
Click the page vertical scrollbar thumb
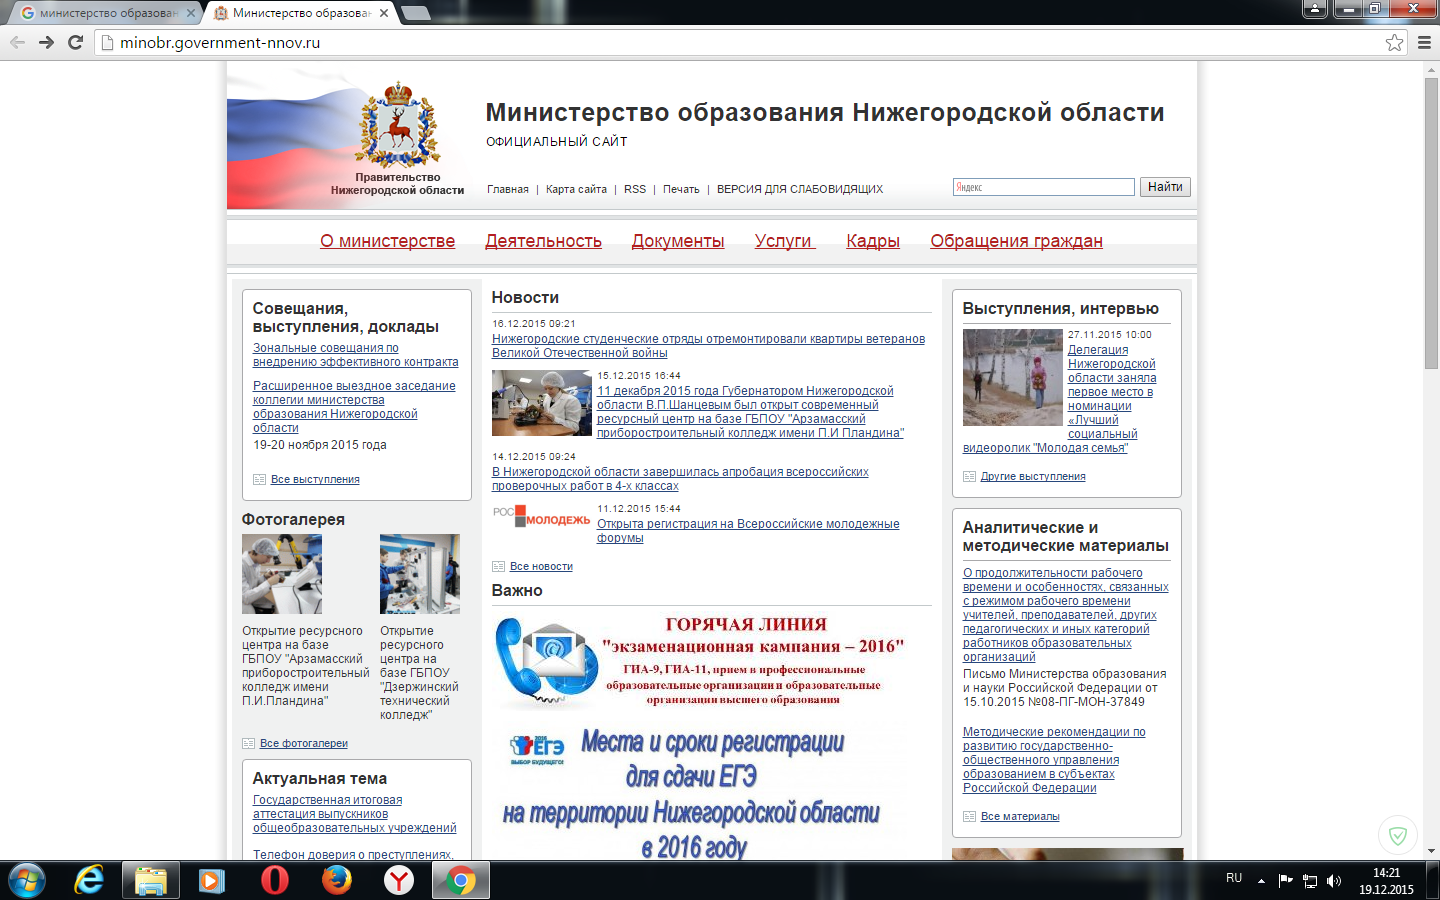tap(1431, 222)
